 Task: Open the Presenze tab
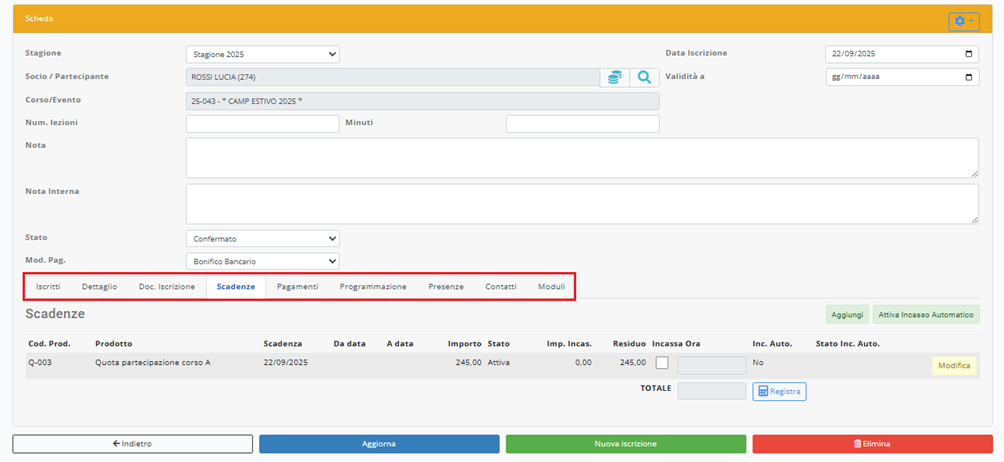[x=446, y=287]
